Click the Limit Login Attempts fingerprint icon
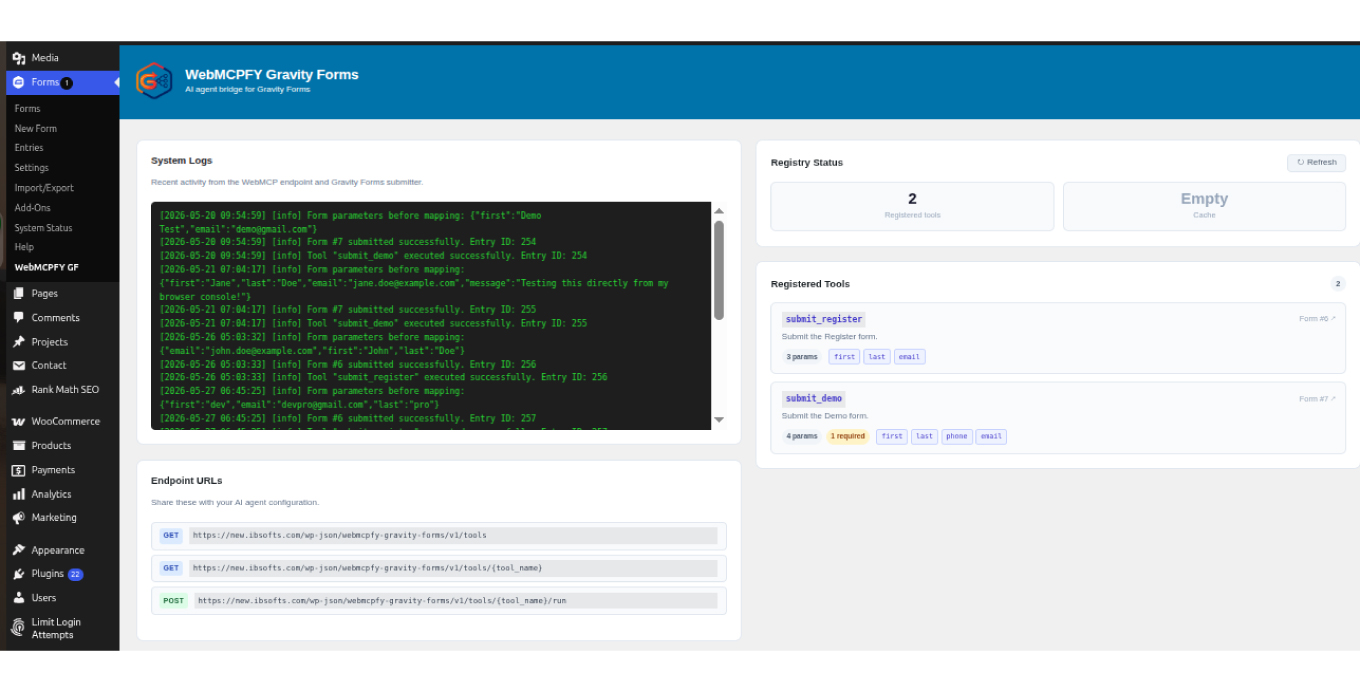This screenshot has width=1360, height=692. pyautogui.click(x=18, y=628)
